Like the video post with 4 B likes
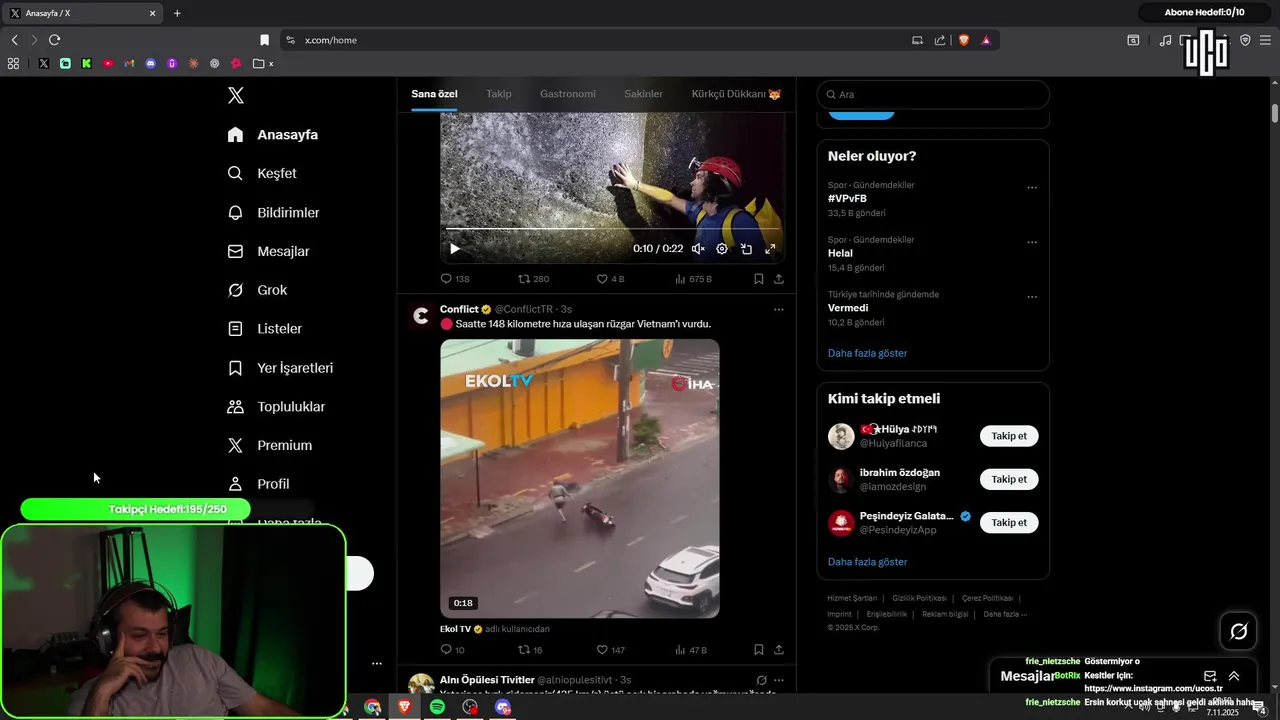The height and width of the screenshot is (720, 1280). click(610, 279)
